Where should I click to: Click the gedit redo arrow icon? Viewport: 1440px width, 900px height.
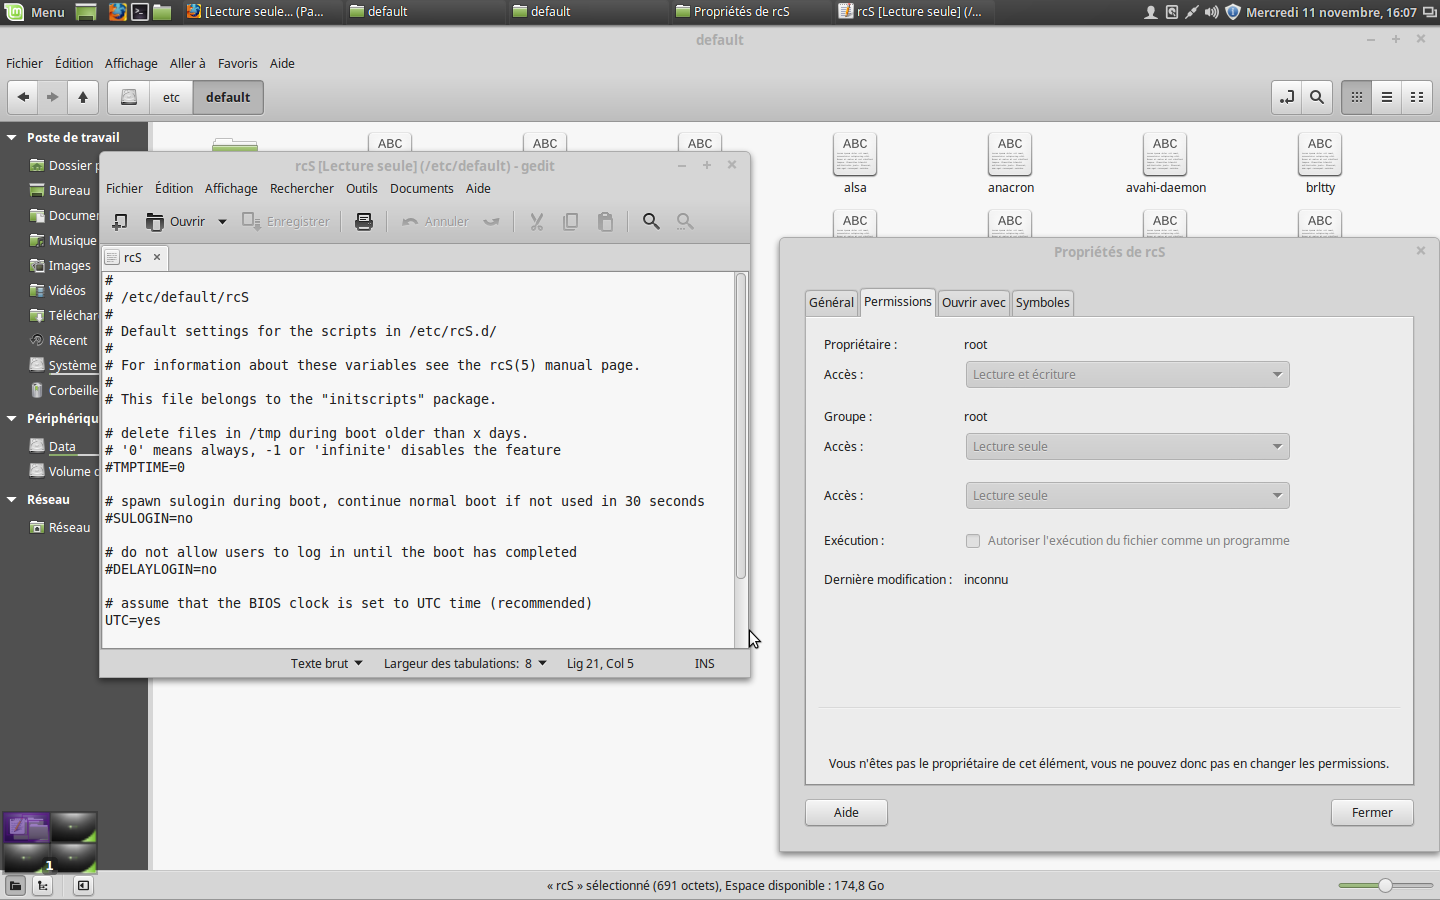pos(491,221)
